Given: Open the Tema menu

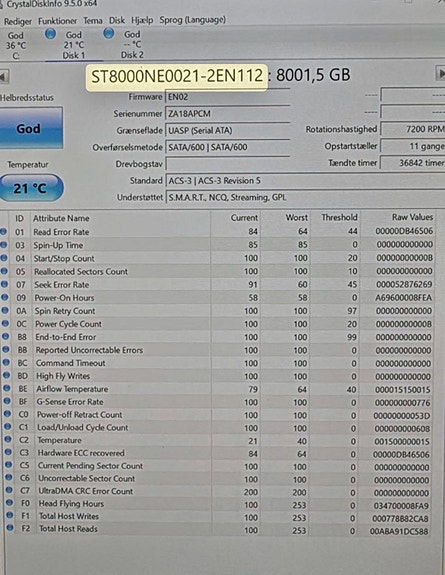Looking at the screenshot, I should [x=93, y=21].
